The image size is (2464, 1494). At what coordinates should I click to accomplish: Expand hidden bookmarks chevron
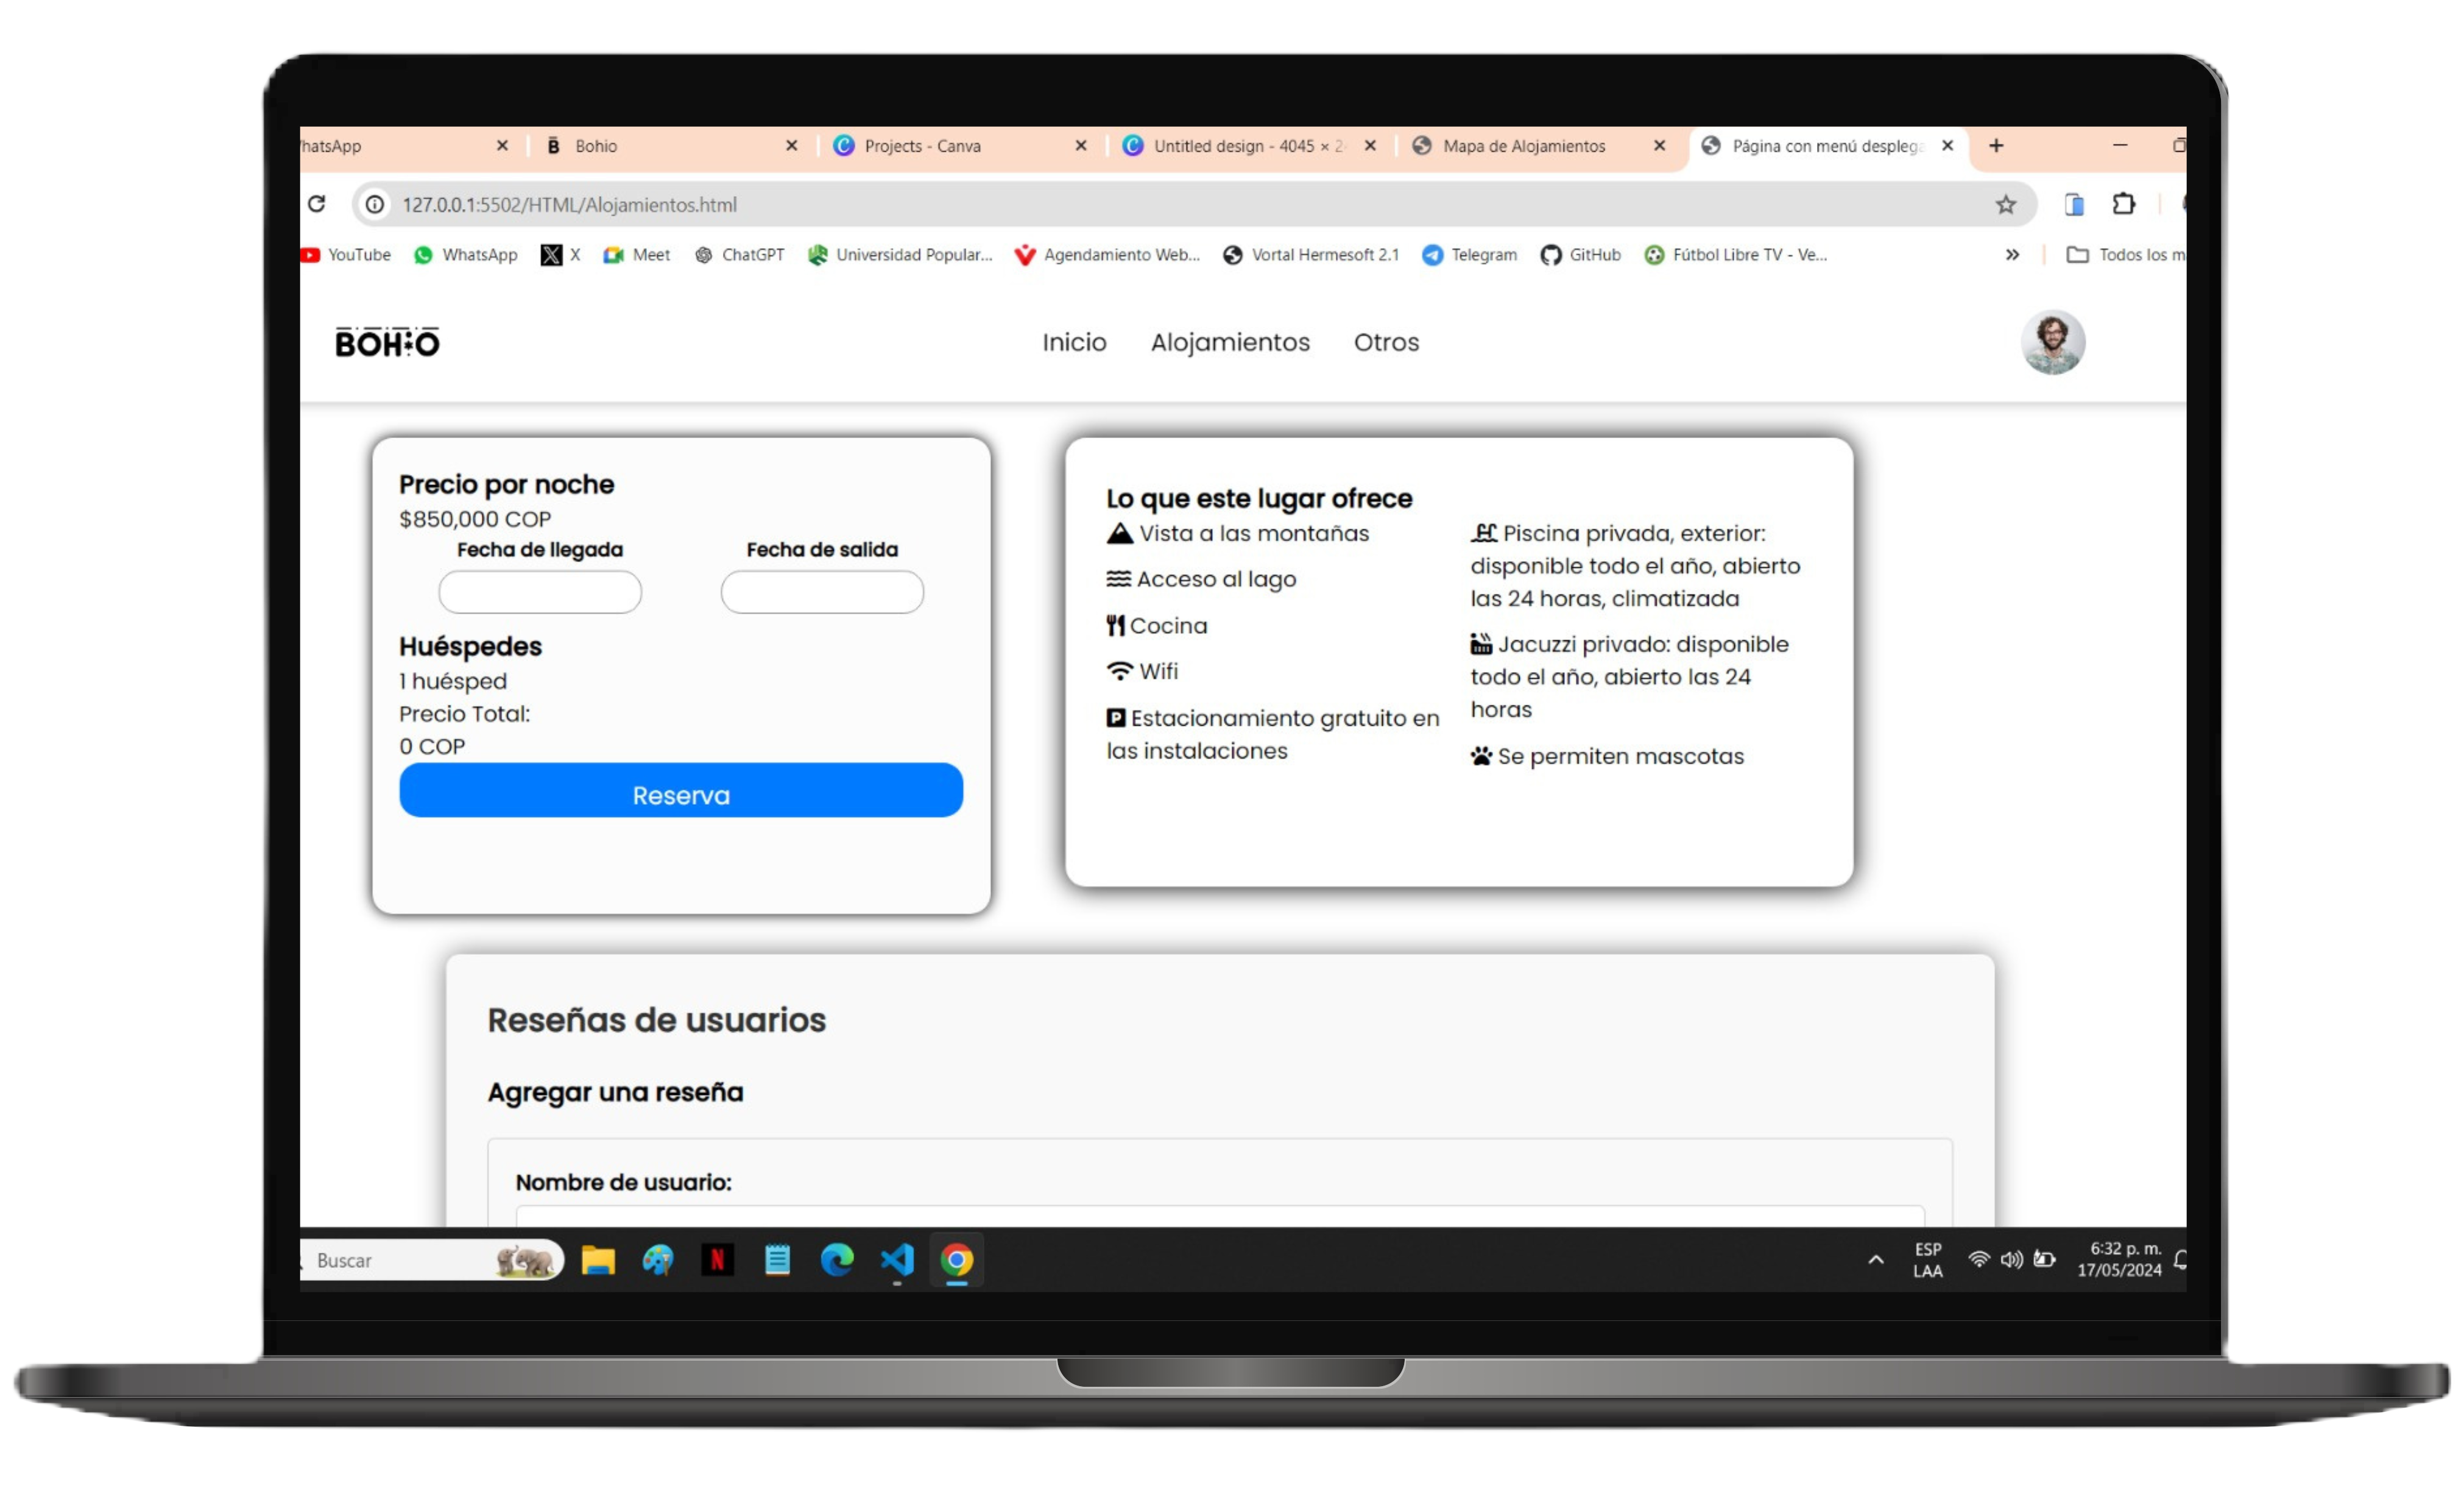(2012, 255)
